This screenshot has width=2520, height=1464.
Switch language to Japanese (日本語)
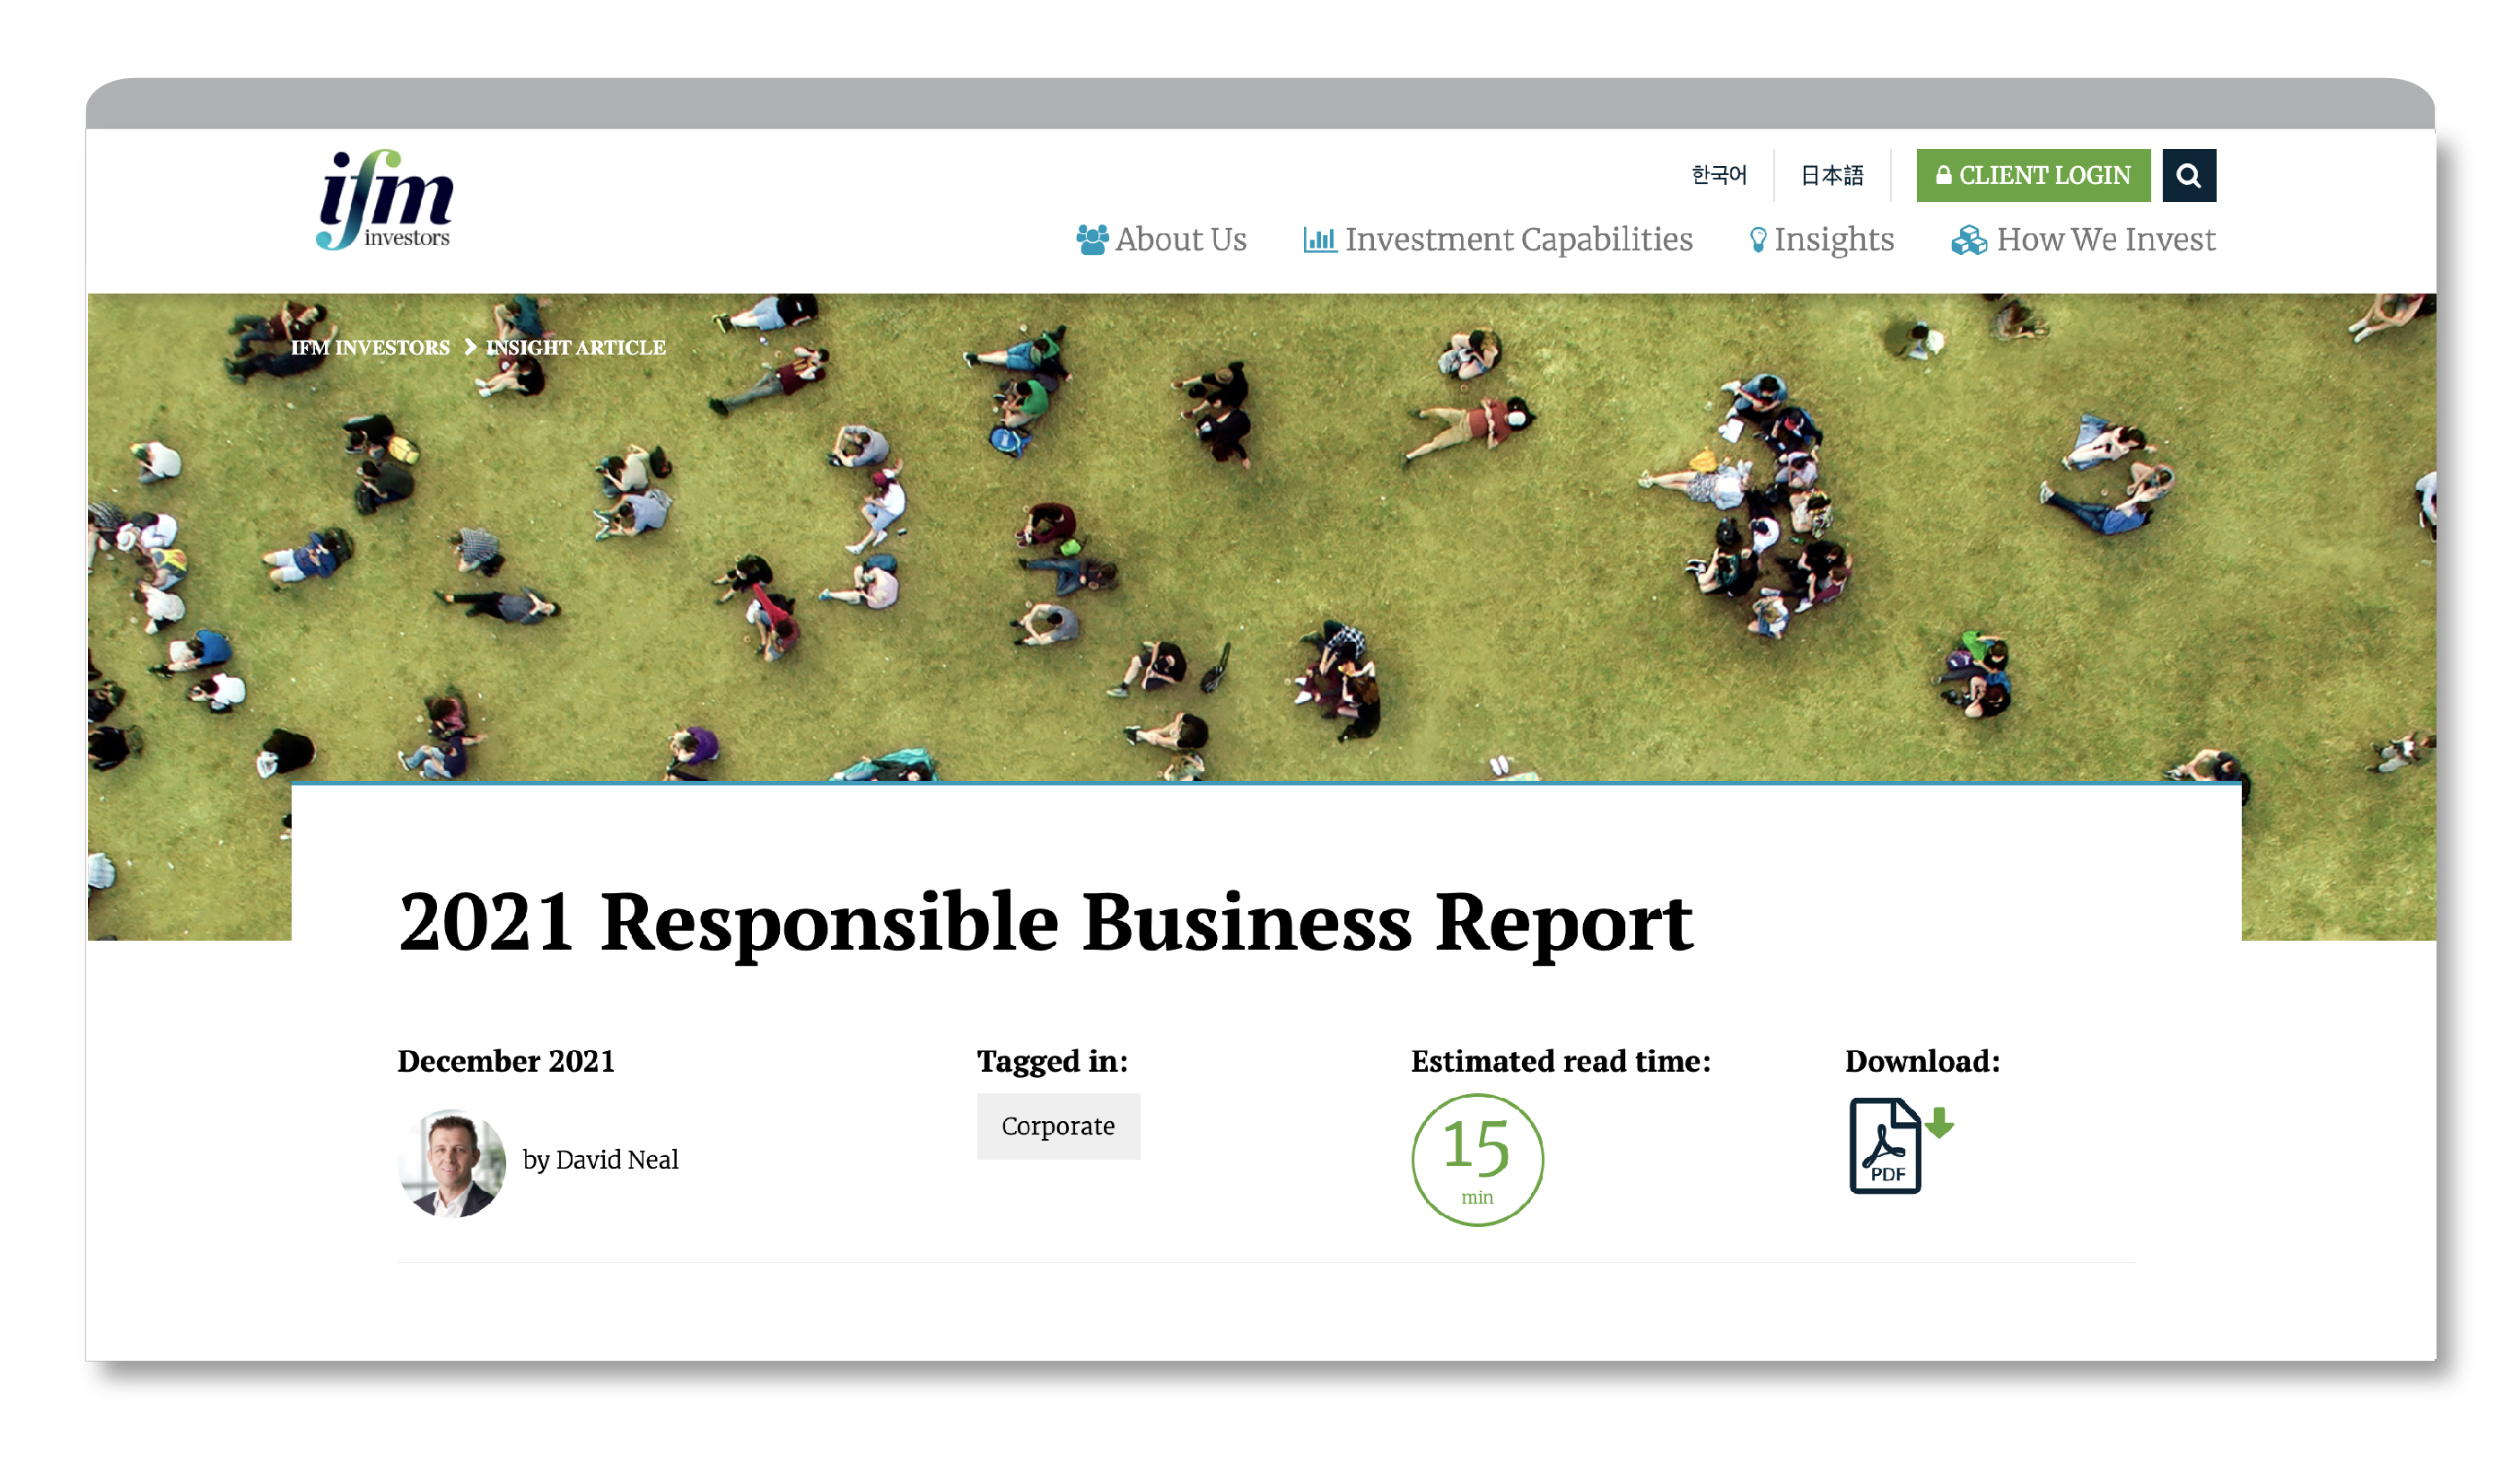(x=1832, y=175)
